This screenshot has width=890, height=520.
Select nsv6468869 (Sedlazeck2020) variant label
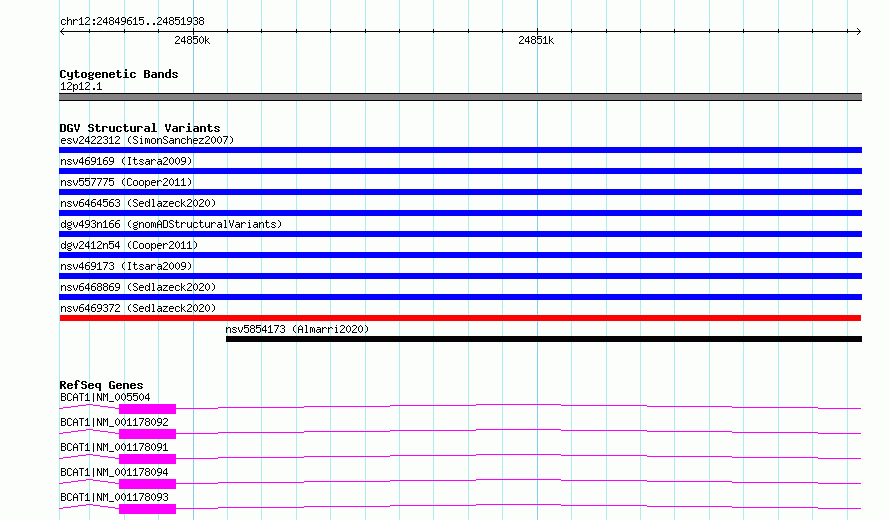click(138, 287)
